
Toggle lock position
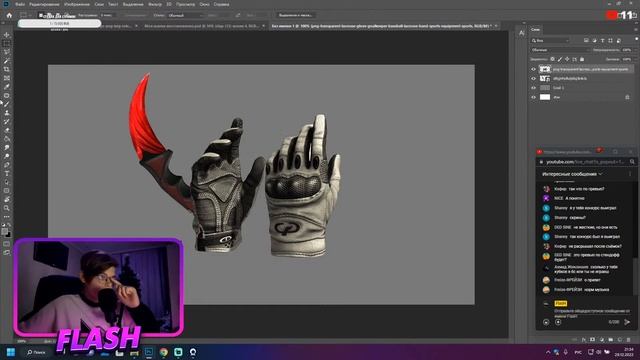(567, 59)
